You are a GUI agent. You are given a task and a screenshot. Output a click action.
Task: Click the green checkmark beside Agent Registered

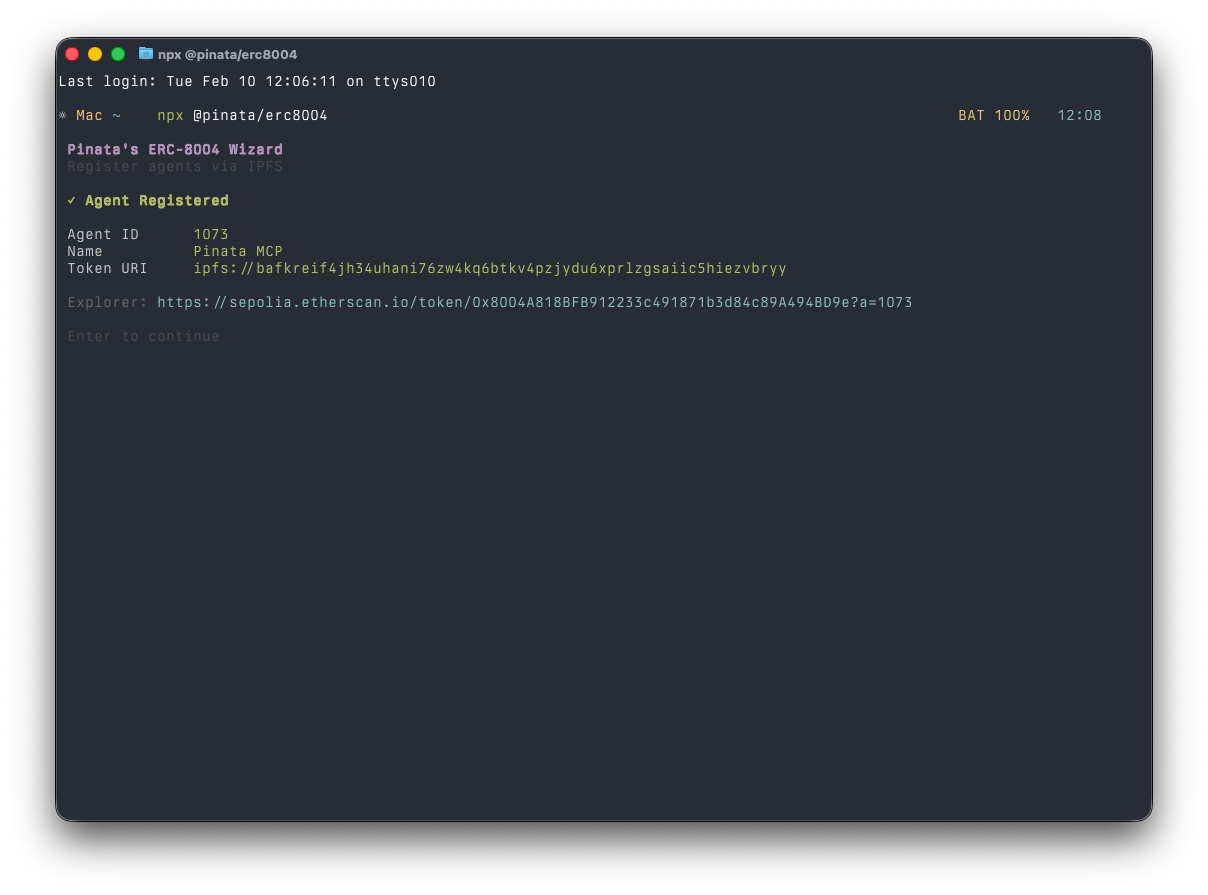(x=71, y=200)
